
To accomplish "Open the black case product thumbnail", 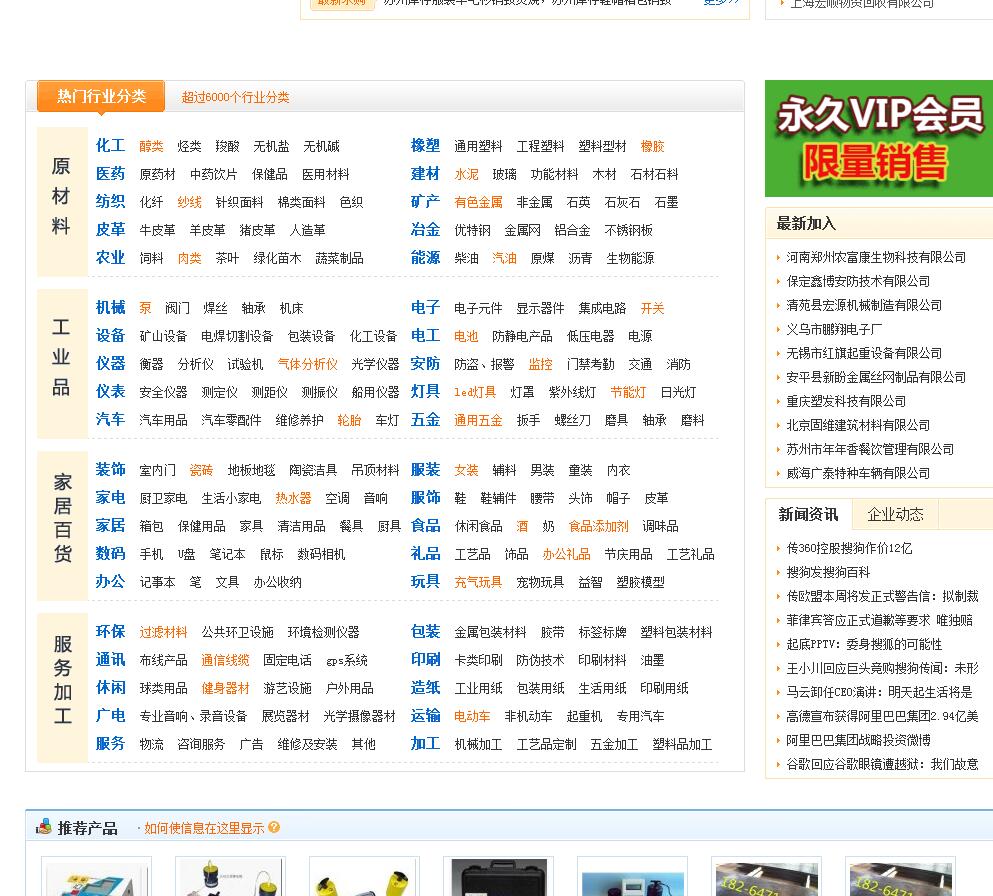I will 498,876.
